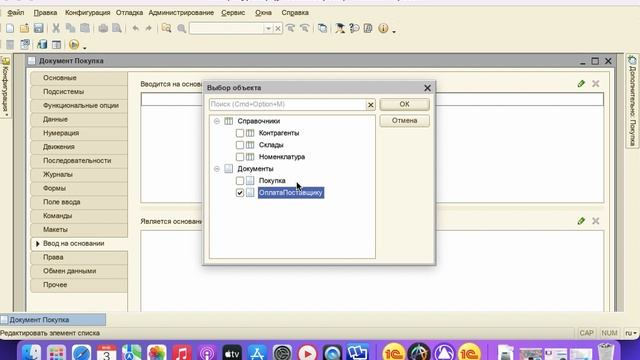The image size is (640, 360).
Task: Click the open file folder icon
Action: coord(24,28)
